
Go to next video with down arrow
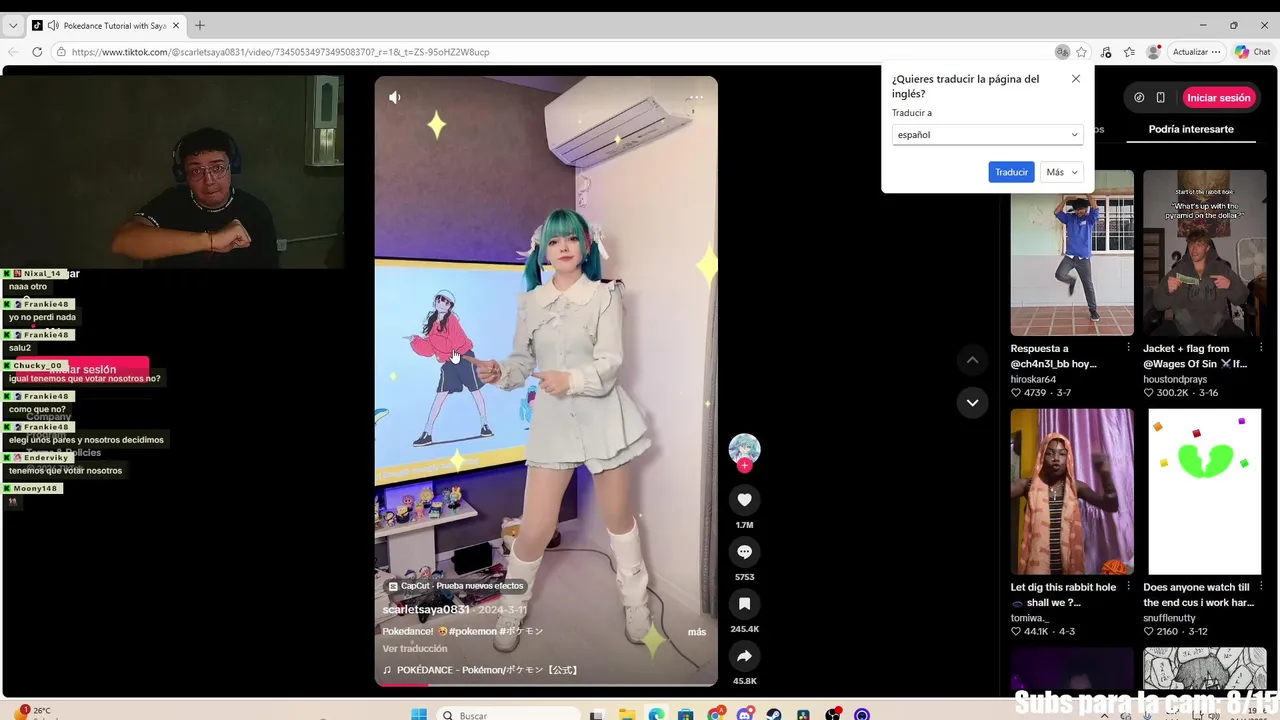(x=972, y=403)
